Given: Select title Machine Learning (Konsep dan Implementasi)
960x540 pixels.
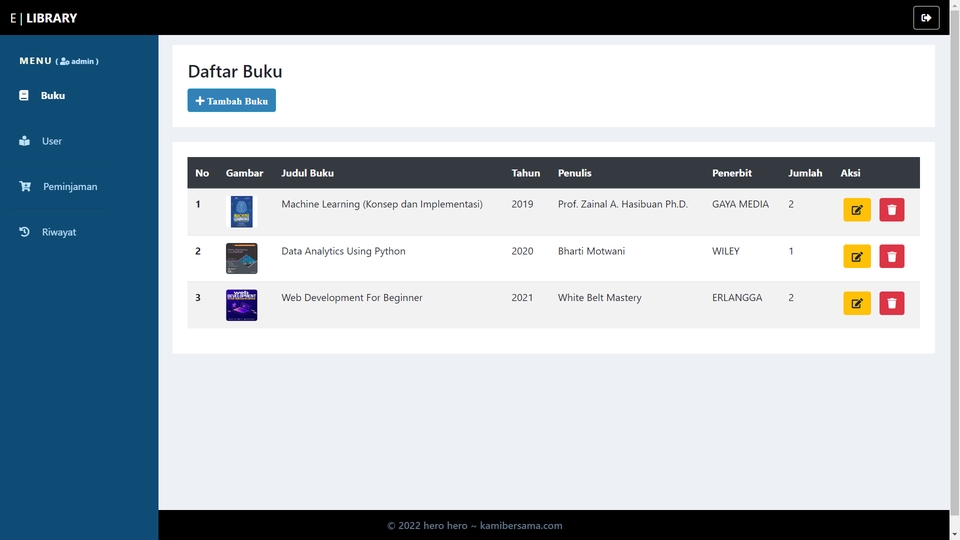Looking at the screenshot, I should point(381,204).
